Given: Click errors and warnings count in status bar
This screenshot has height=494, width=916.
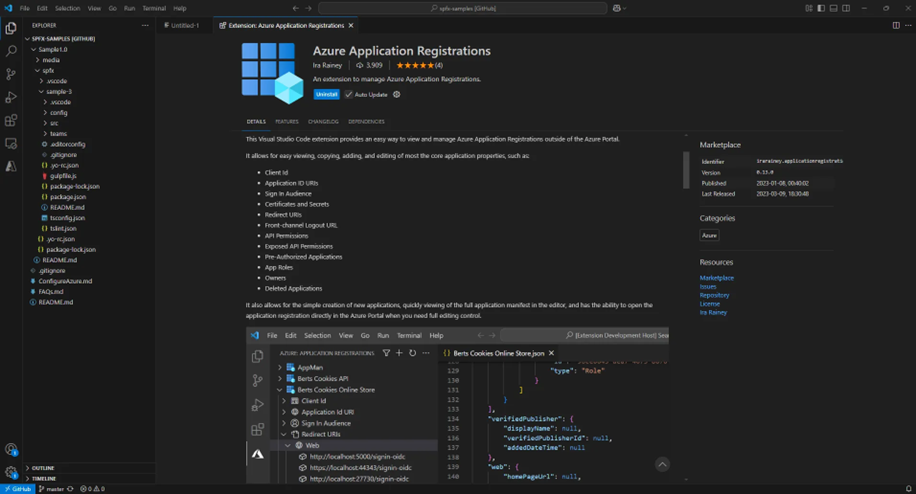Looking at the screenshot, I should tap(93, 489).
